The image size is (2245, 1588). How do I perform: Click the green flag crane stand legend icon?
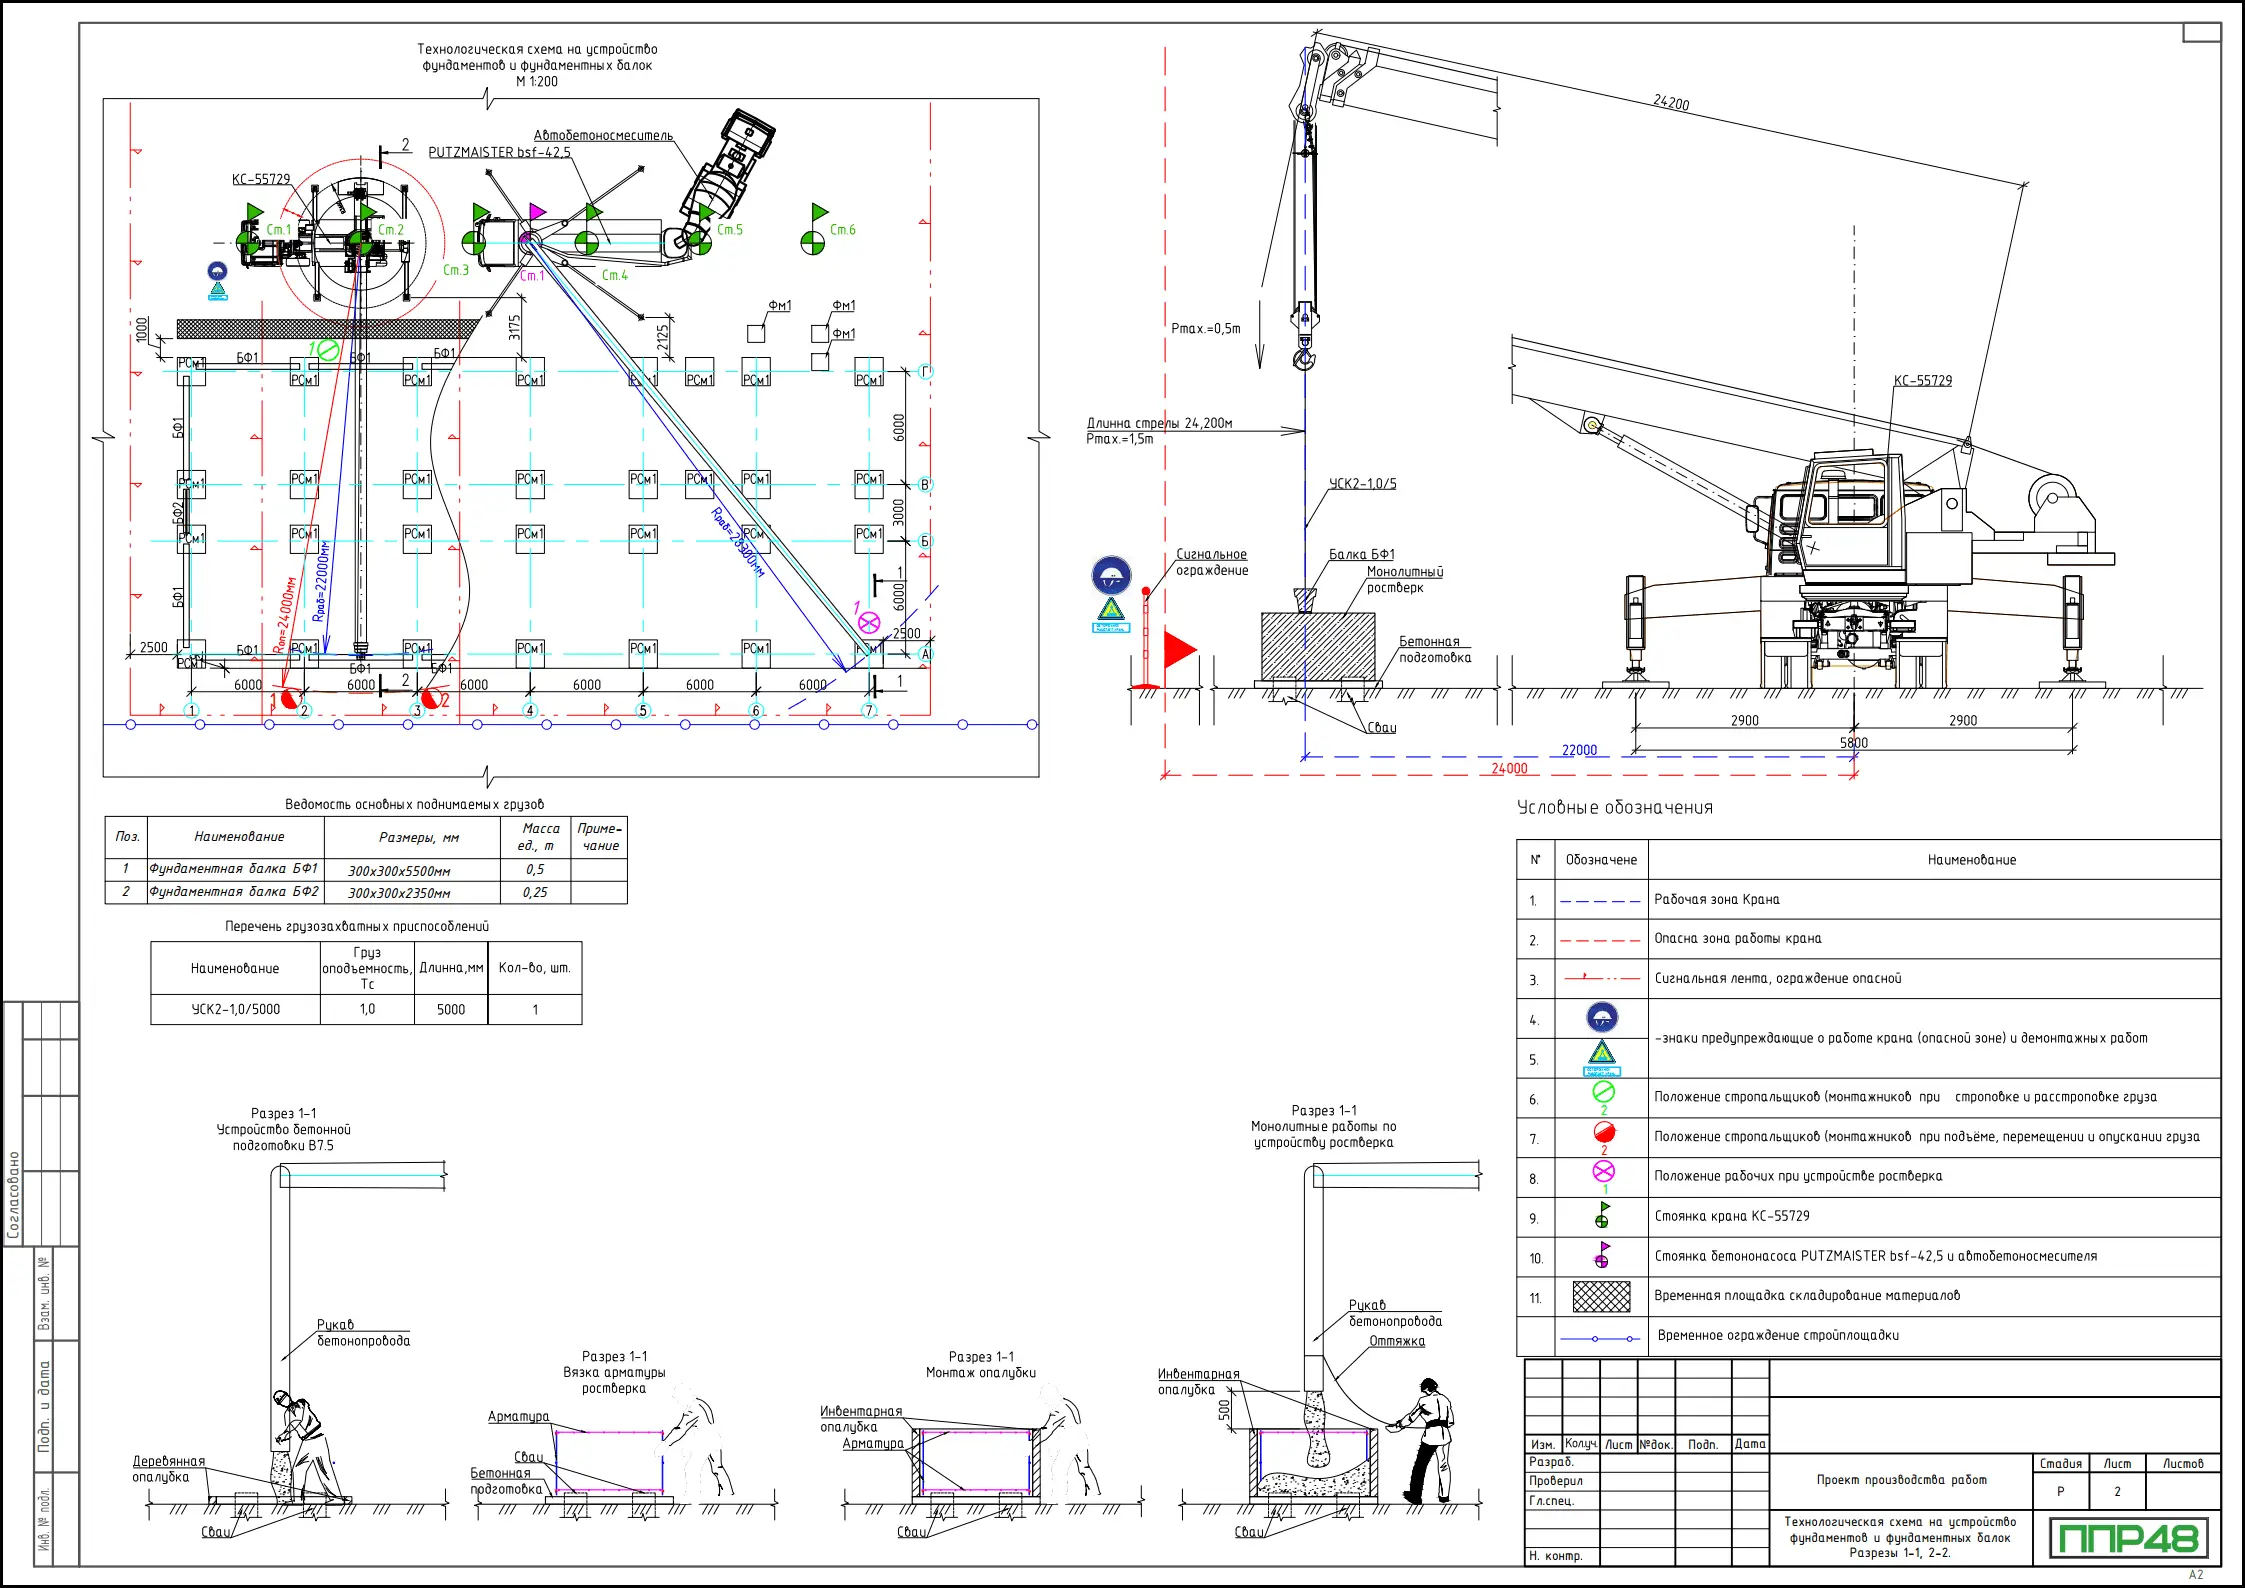[1602, 1215]
